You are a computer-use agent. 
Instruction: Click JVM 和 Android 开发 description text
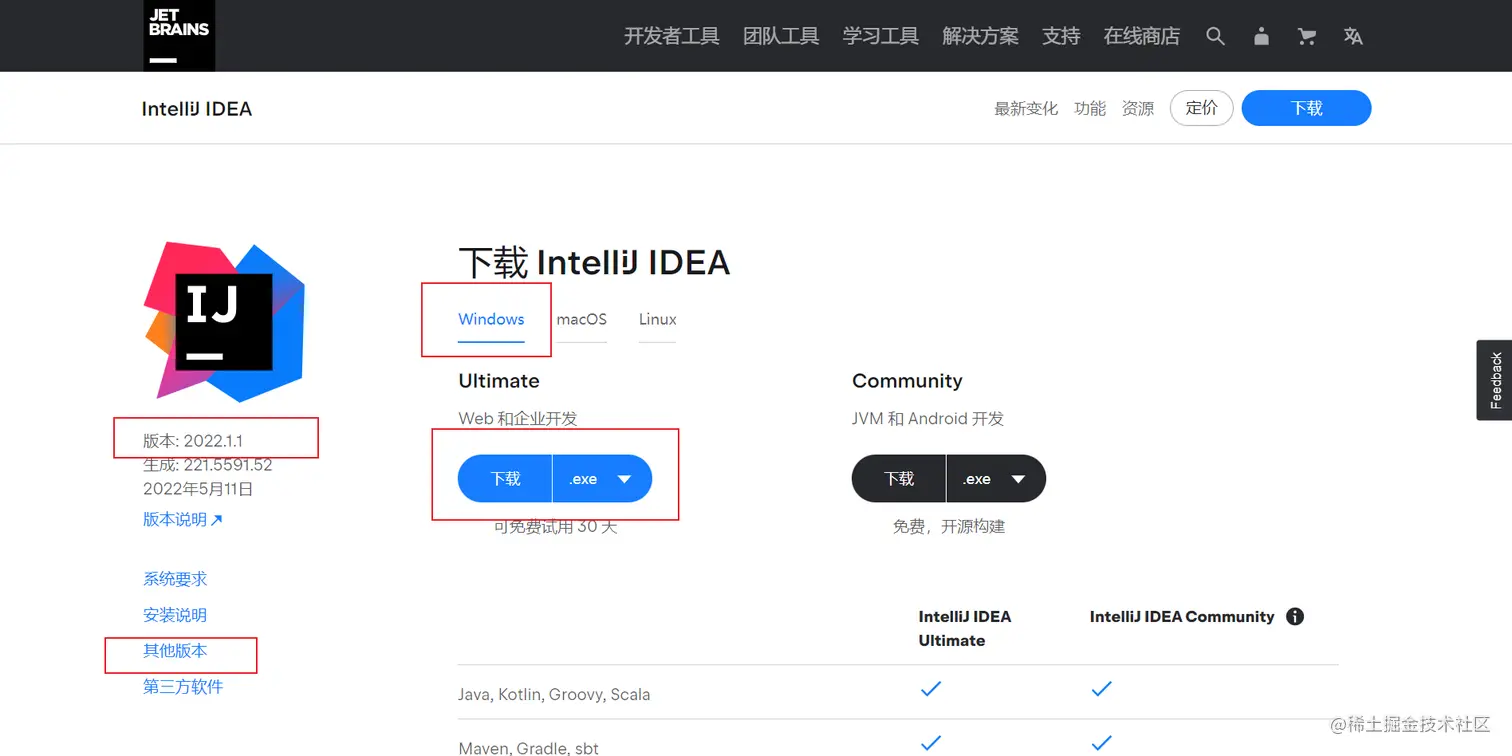[x=928, y=418]
